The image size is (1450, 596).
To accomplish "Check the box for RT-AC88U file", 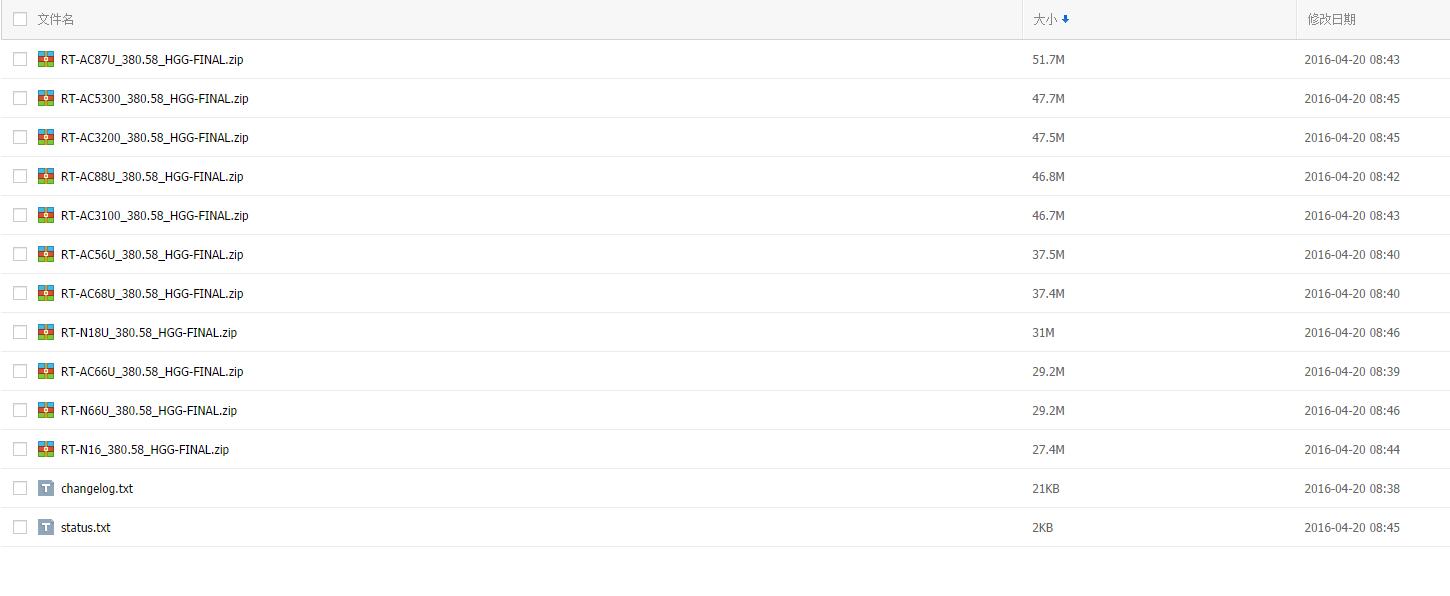I will click(x=20, y=176).
